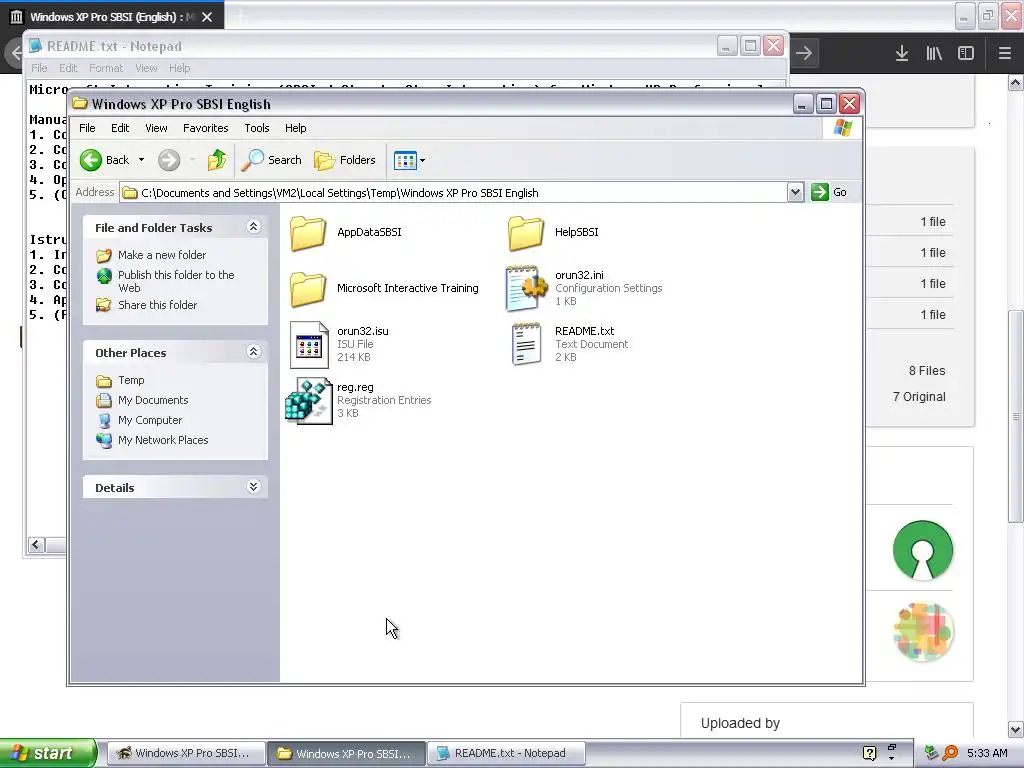
Task: Expand the address bar dropdown
Action: (x=795, y=192)
